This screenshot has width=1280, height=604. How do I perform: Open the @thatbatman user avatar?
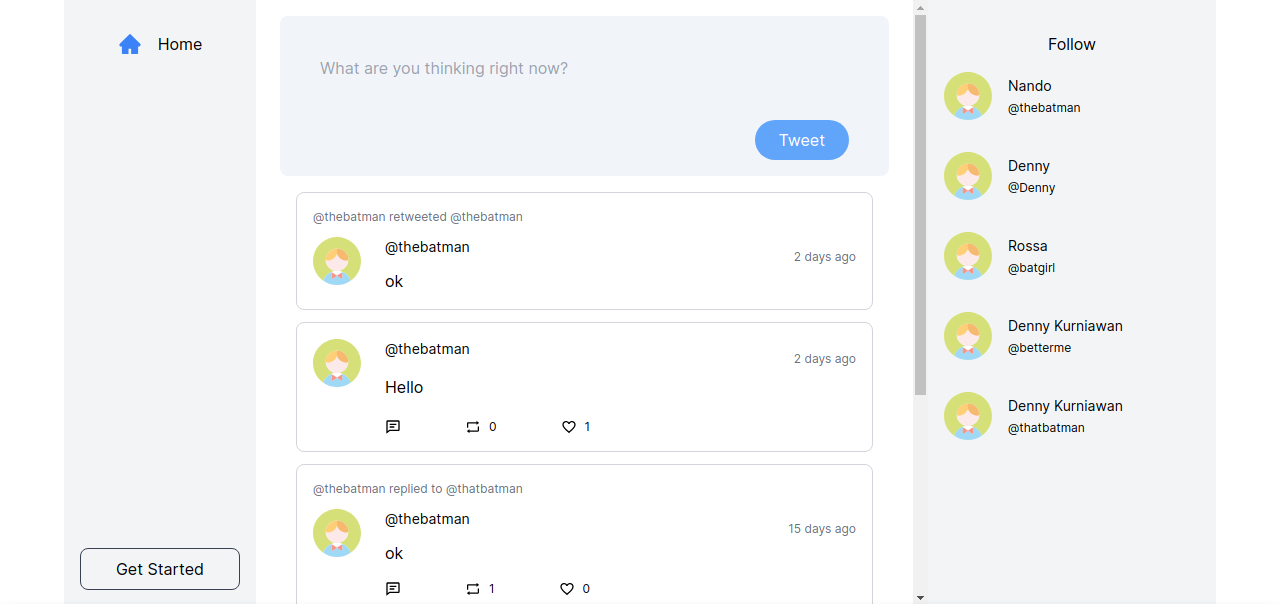click(x=968, y=416)
